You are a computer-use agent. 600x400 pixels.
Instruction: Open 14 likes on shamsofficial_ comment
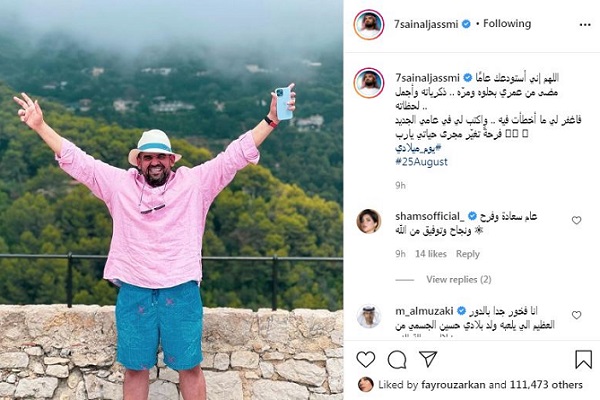pos(431,254)
